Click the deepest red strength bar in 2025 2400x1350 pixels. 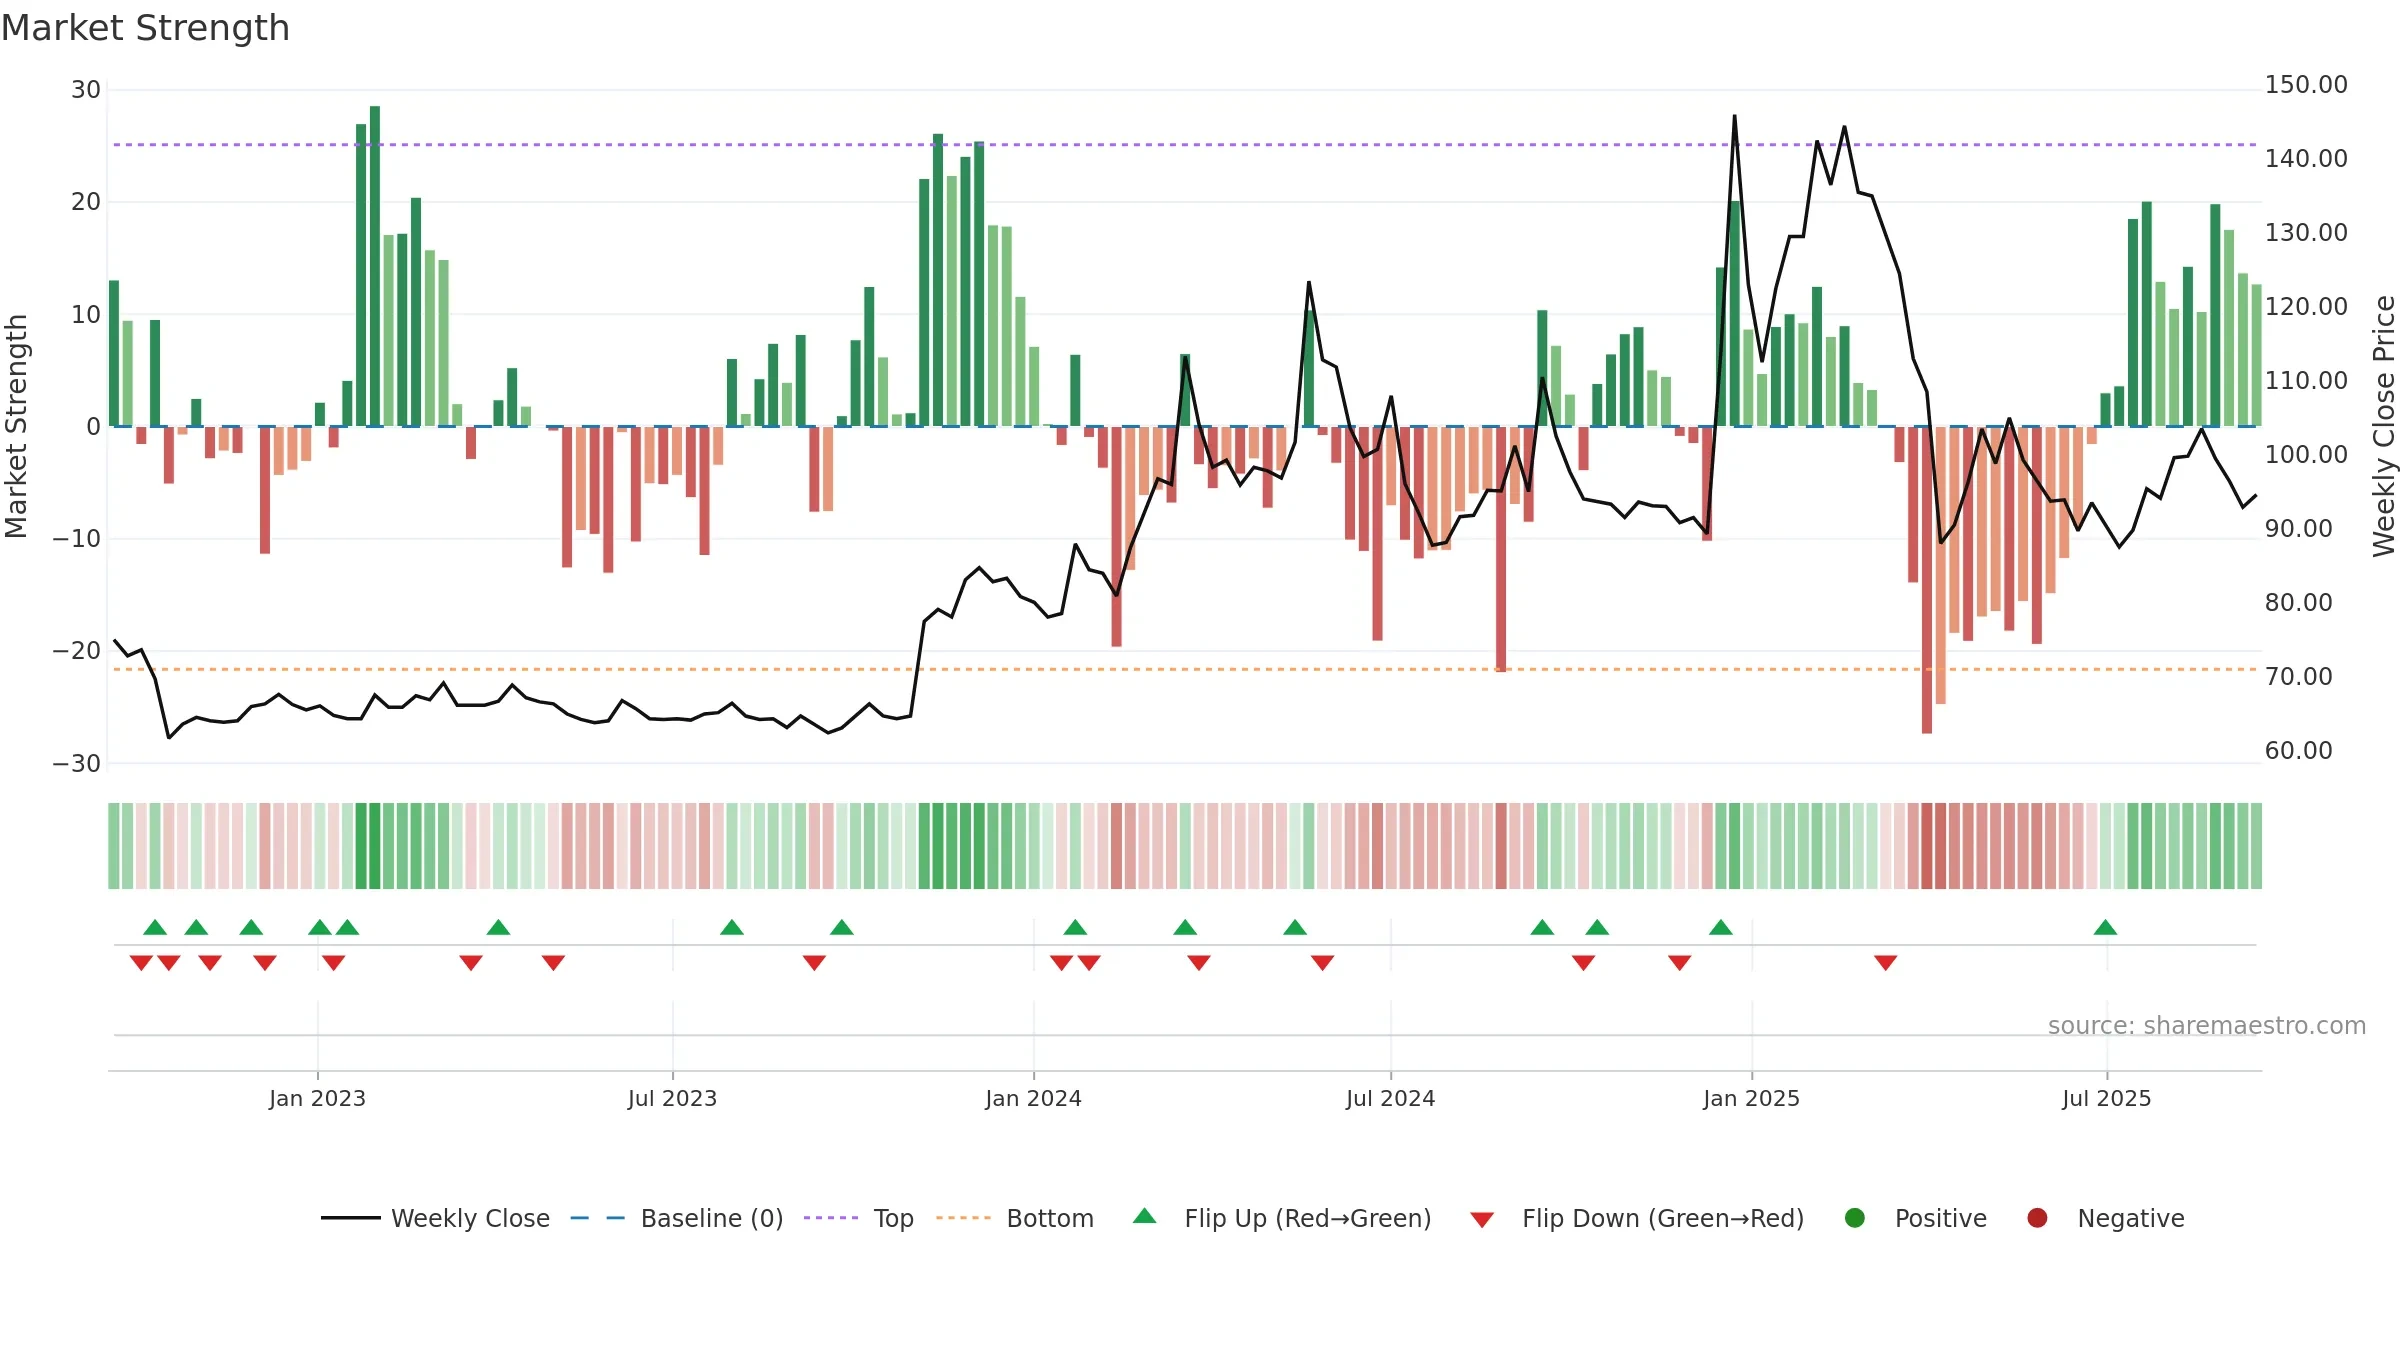point(1927,580)
